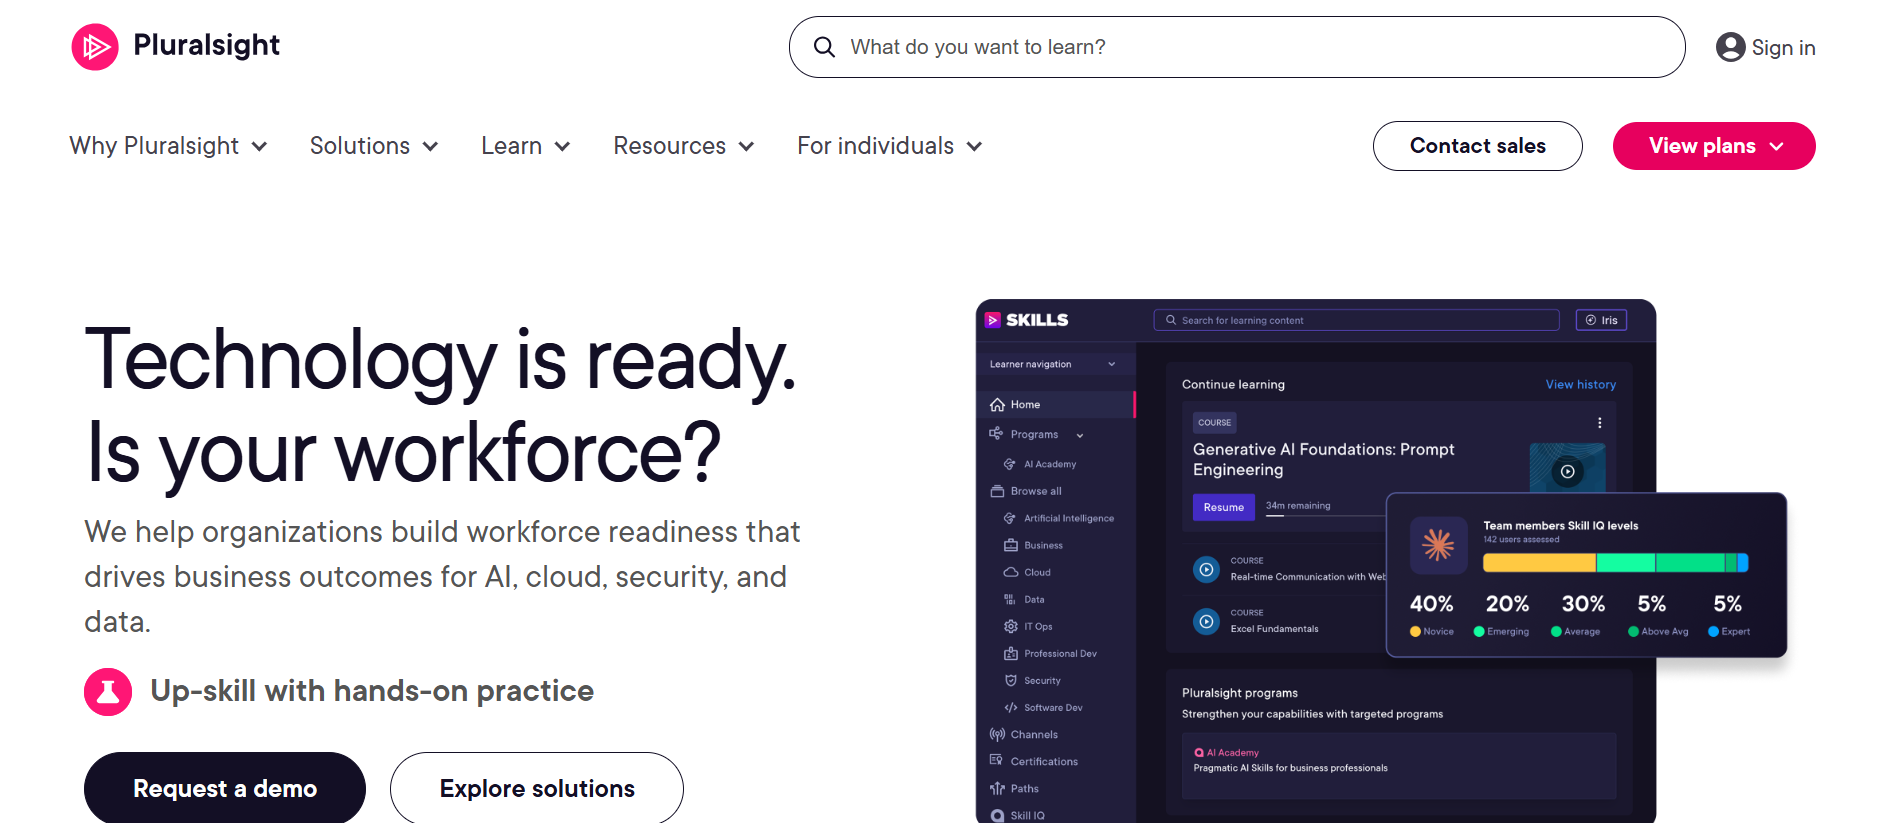This screenshot has width=1887, height=823.
Task: Click the Explore solutions button
Action: coord(537,788)
